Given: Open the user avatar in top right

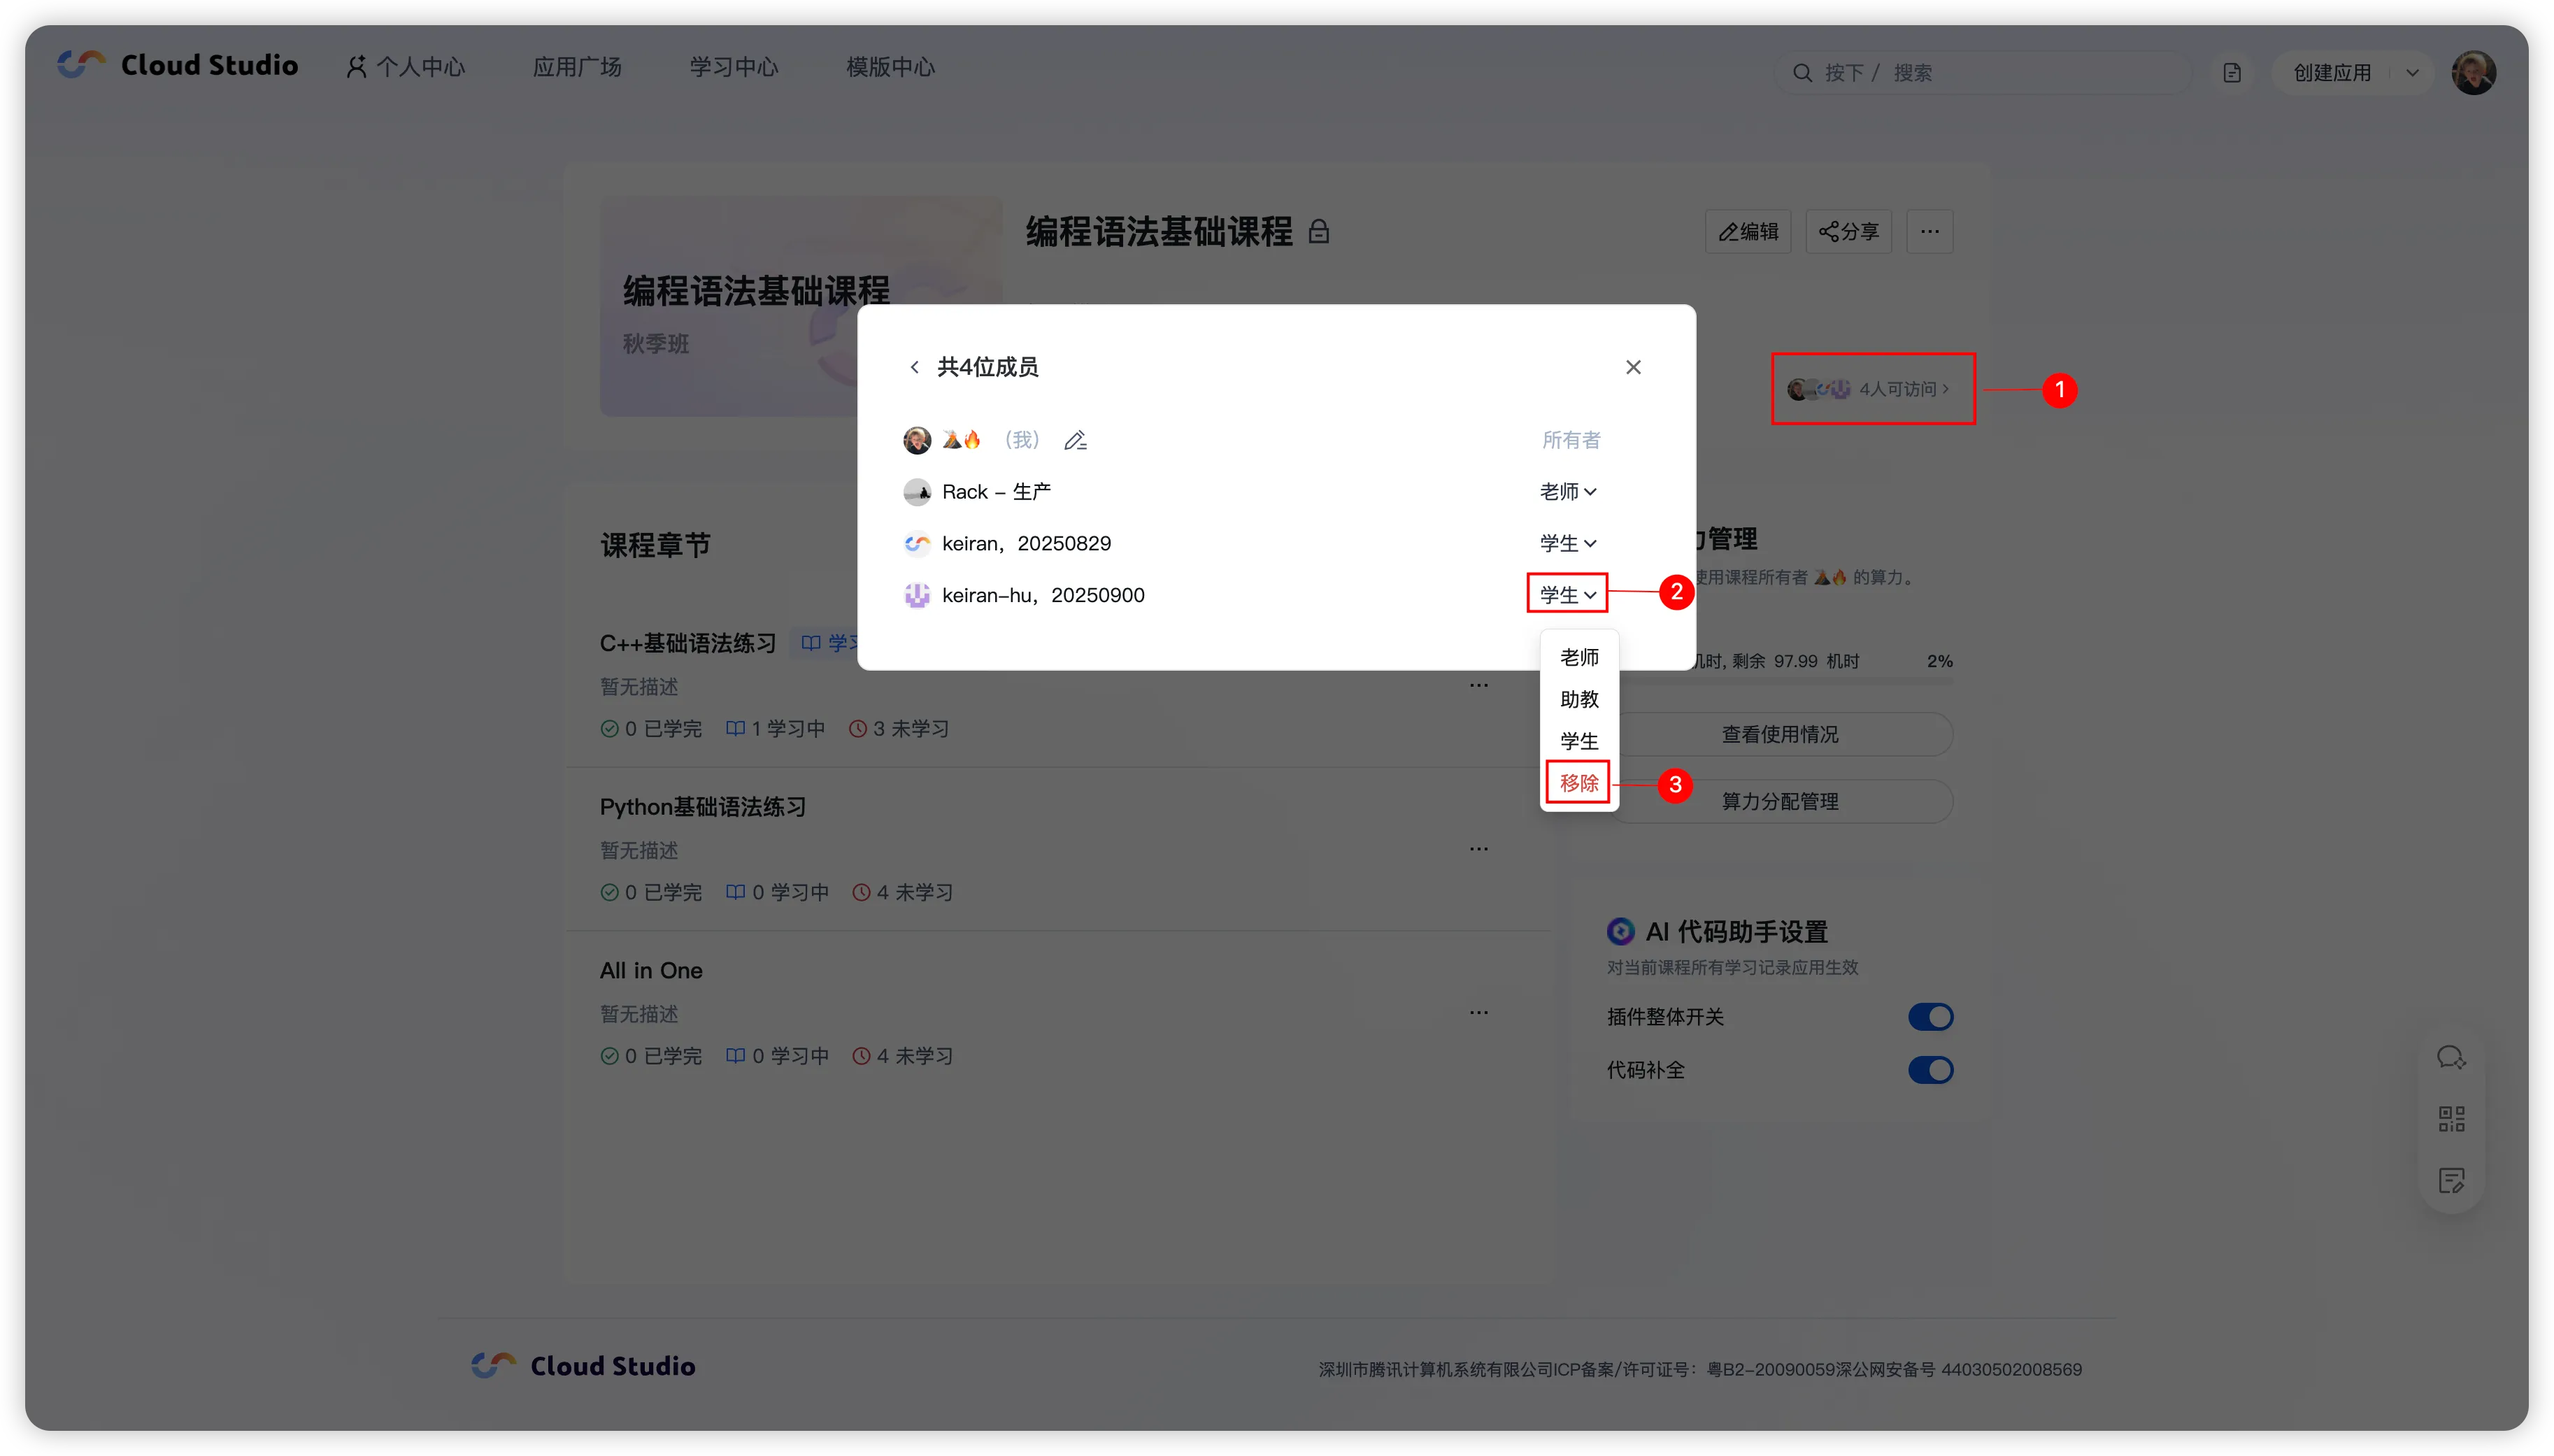Looking at the screenshot, I should [x=2473, y=73].
